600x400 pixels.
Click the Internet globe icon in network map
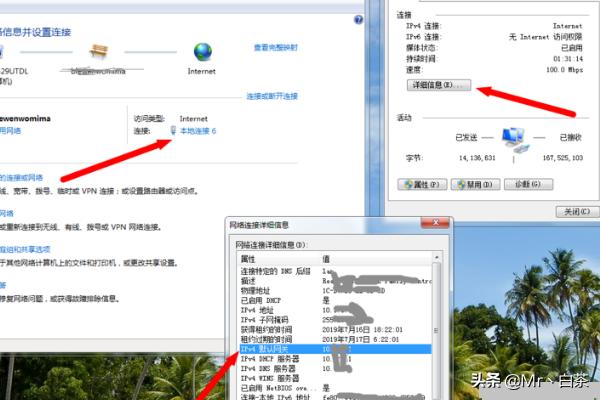pos(202,52)
